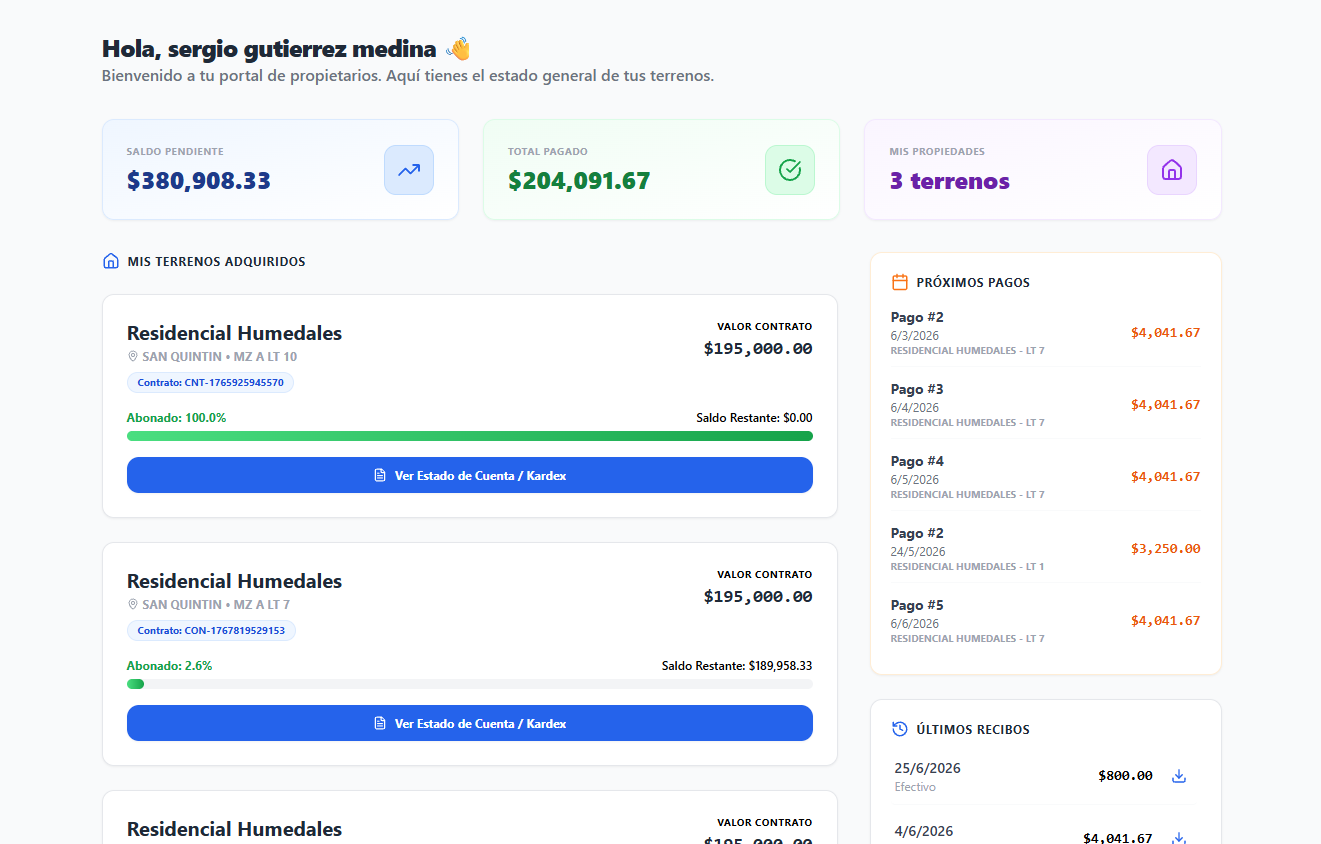The image size is (1321, 844).
Task: Click the Abonado 100.0% label
Action: pos(176,418)
